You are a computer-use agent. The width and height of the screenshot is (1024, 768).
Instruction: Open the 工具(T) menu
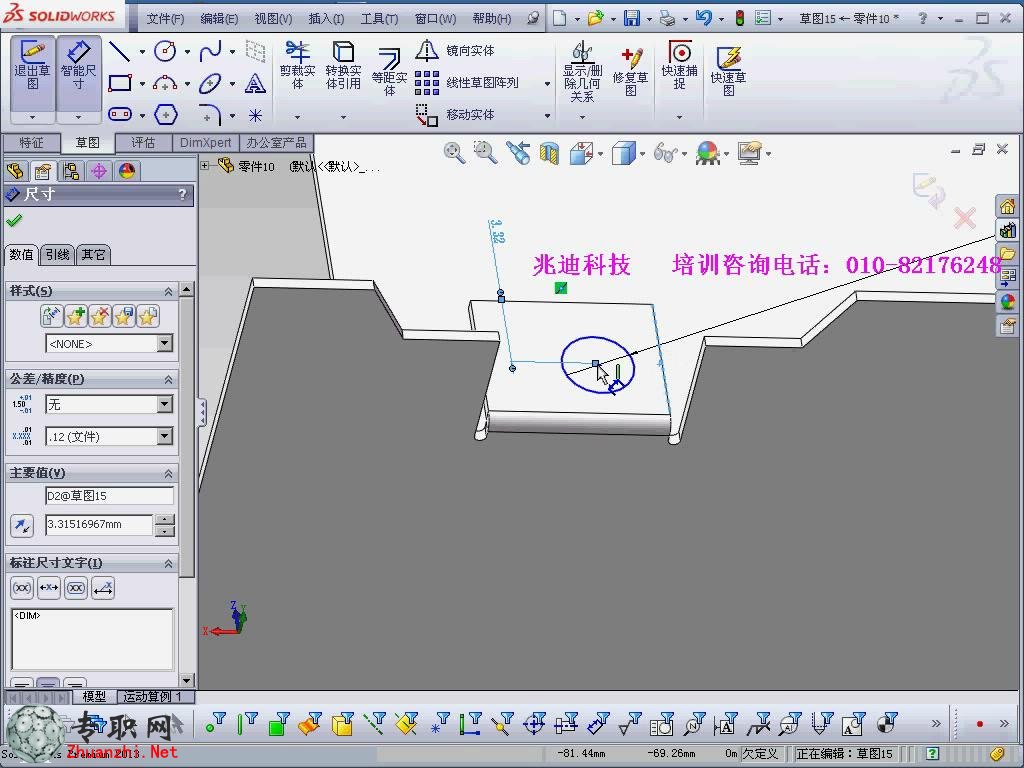click(379, 19)
